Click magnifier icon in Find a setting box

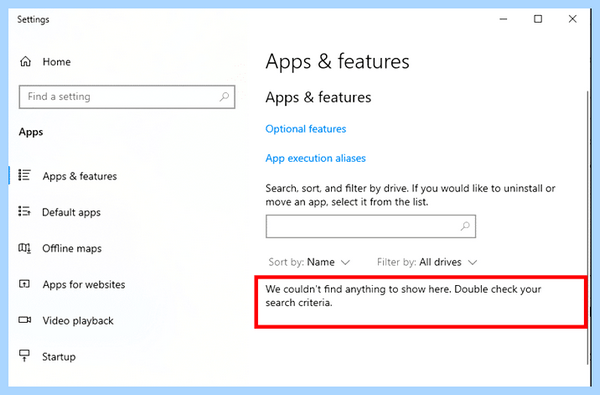(224, 96)
